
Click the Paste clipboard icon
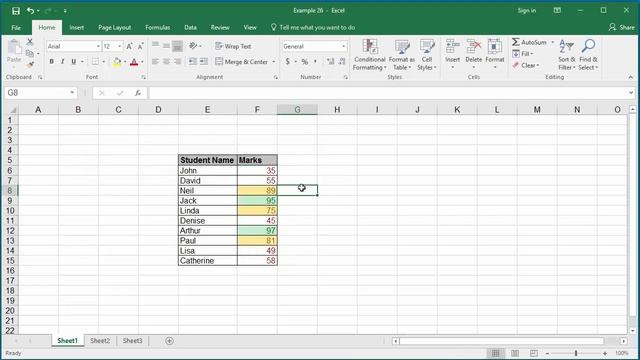tap(14, 47)
